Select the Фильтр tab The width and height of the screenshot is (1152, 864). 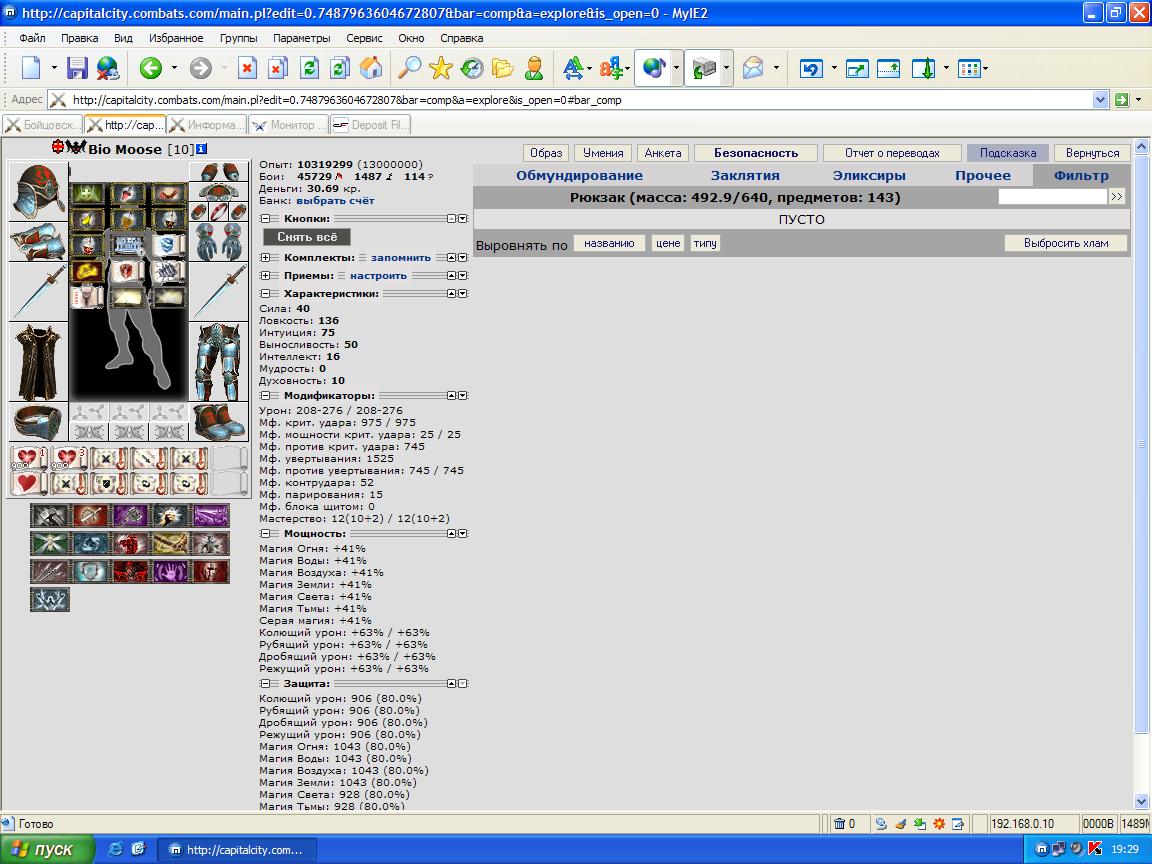pyautogui.click(x=1081, y=176)
